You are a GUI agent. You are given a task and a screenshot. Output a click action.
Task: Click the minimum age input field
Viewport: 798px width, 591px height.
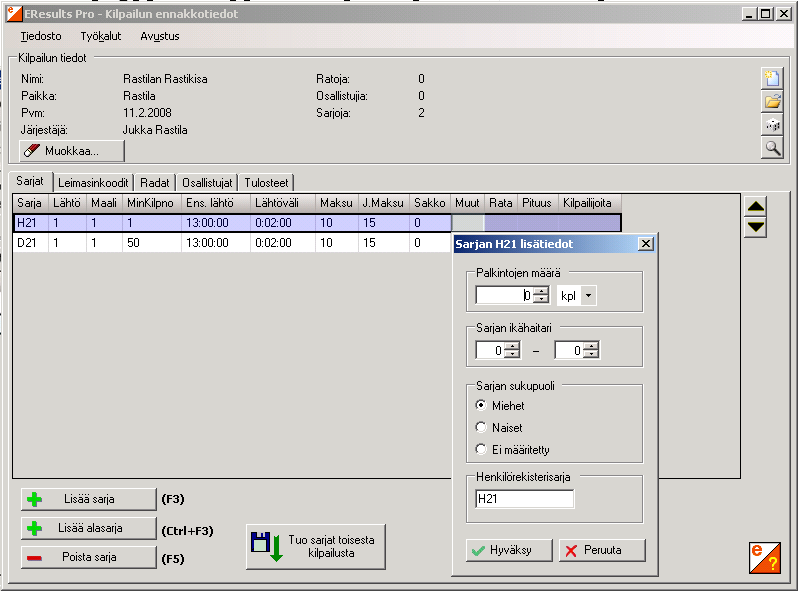click(x=491, y=350)
